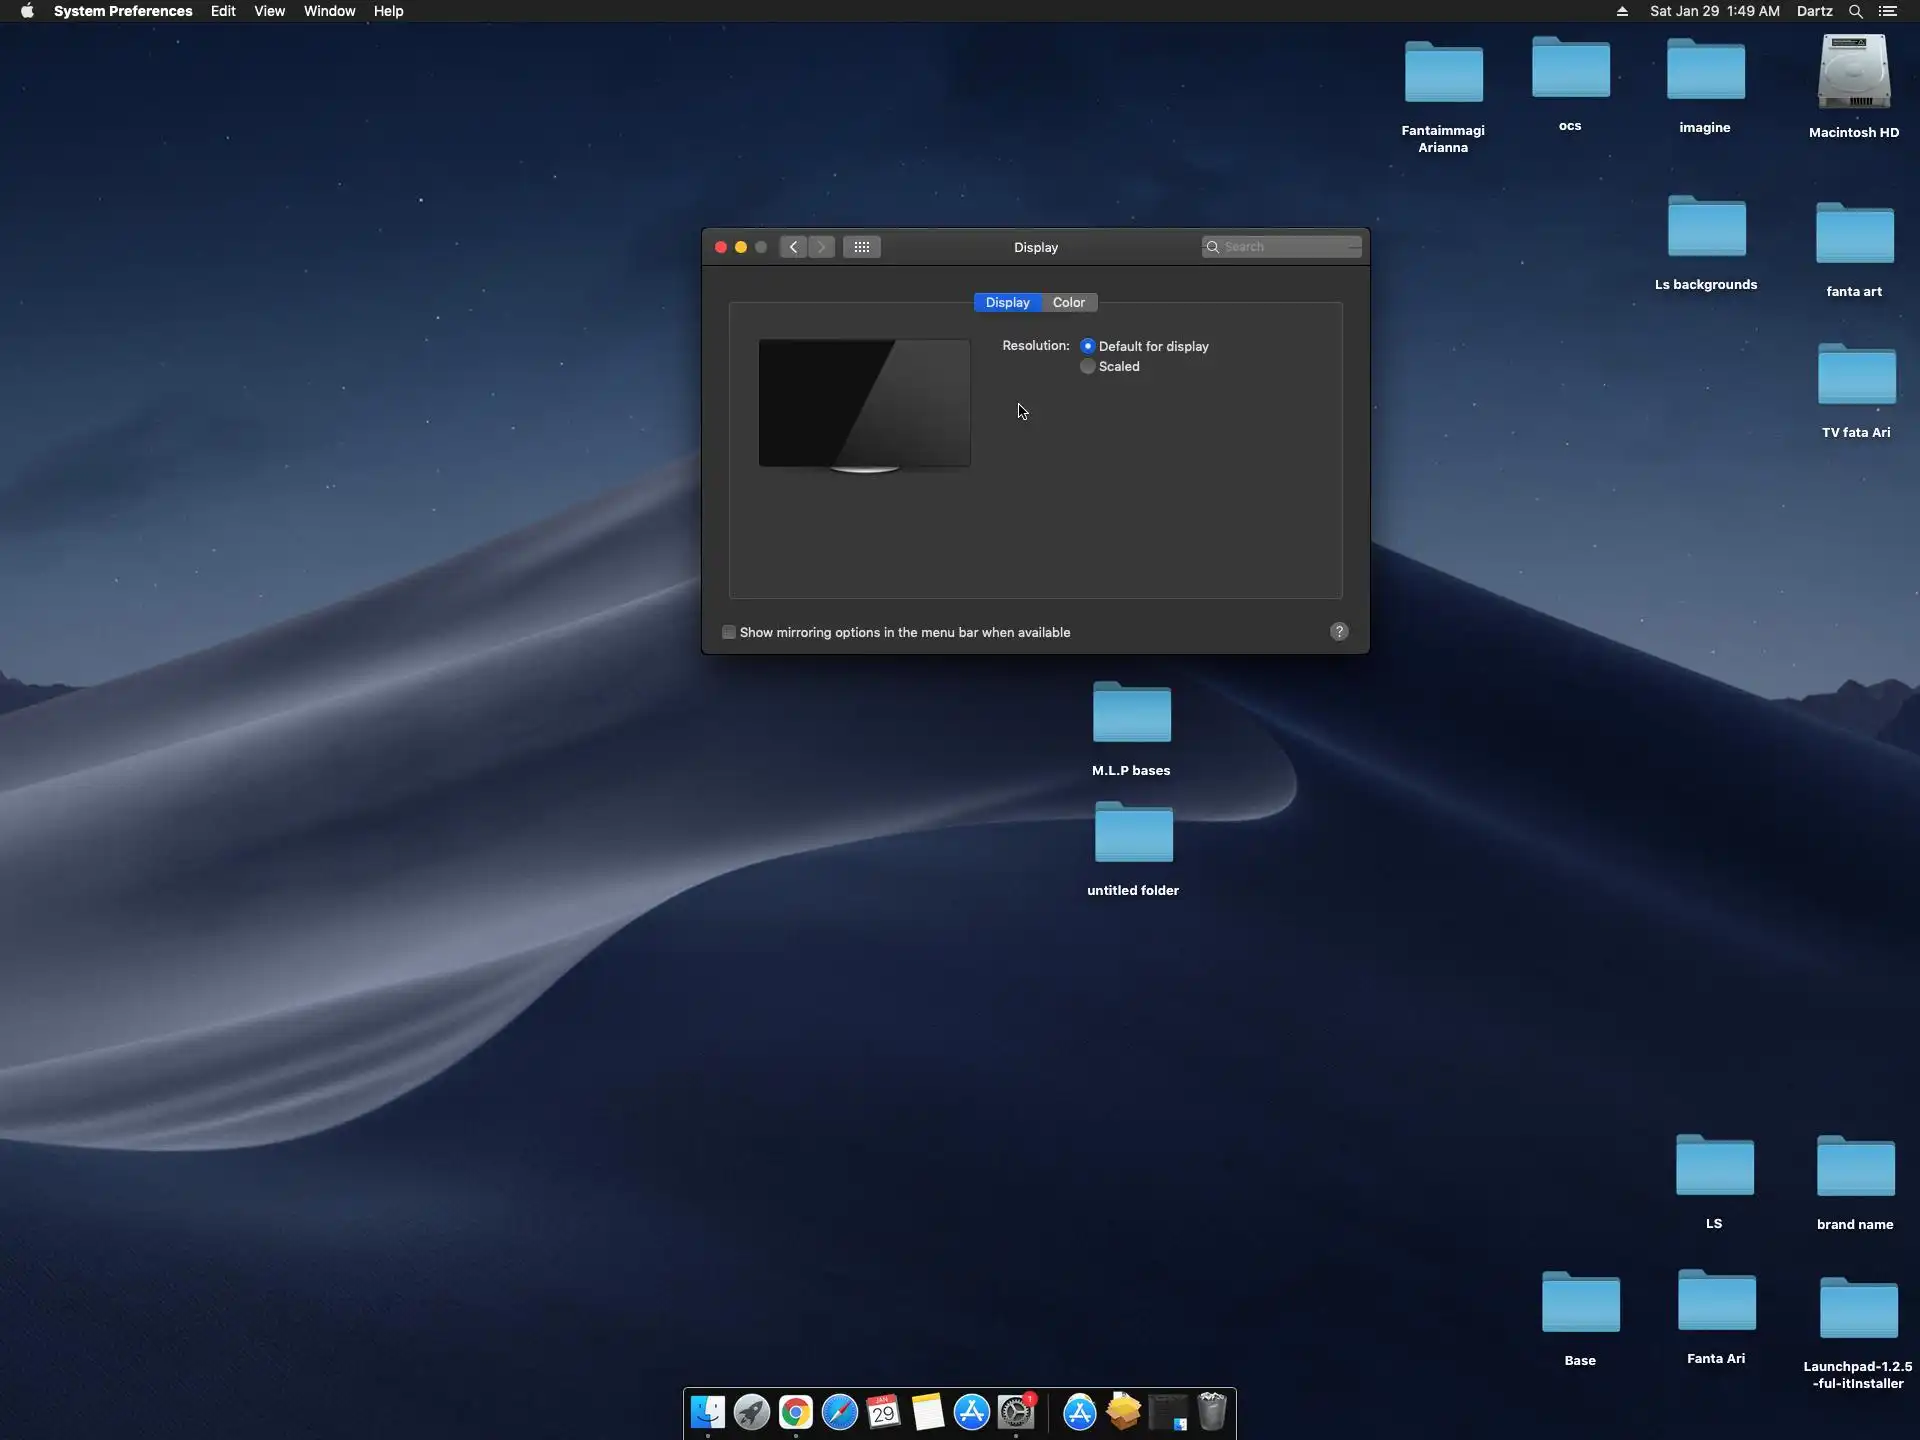Enable Show mirroring options checkbox
Screen dimensions: 1920x1440
pyautogui.click(x=729, y=632)
